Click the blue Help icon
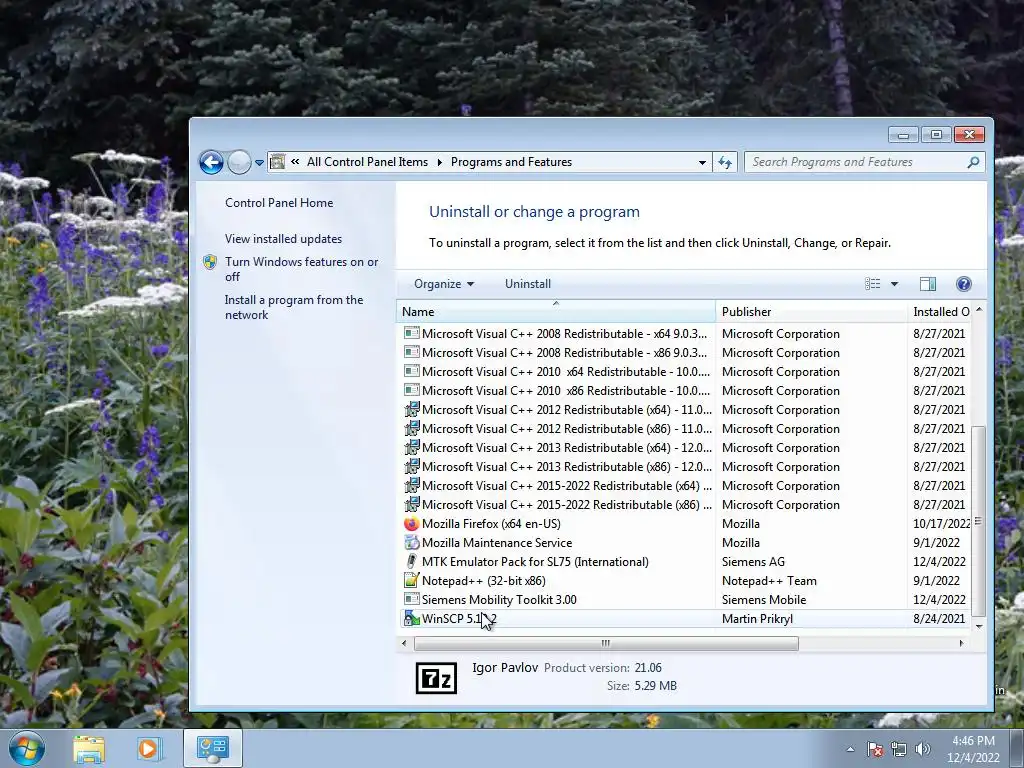Image resolution: width=1024 pixels, height=768 pixels. pyautogui.click(x=963, y=283)
